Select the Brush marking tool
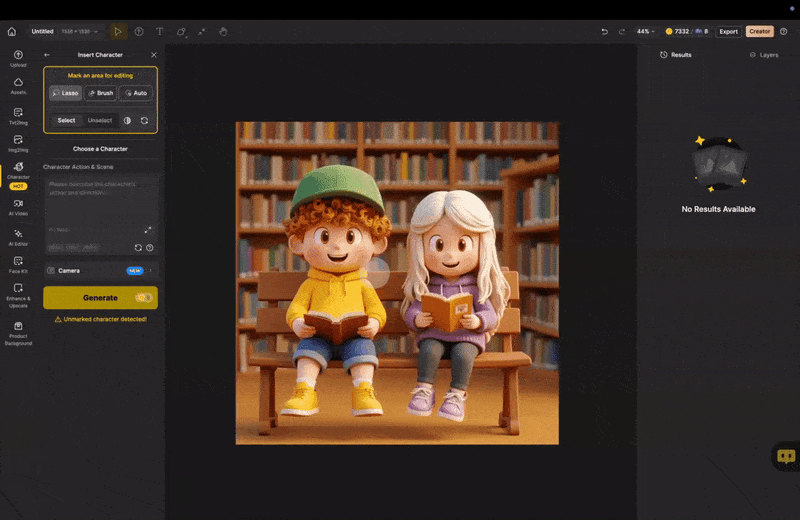 point(100,93)
